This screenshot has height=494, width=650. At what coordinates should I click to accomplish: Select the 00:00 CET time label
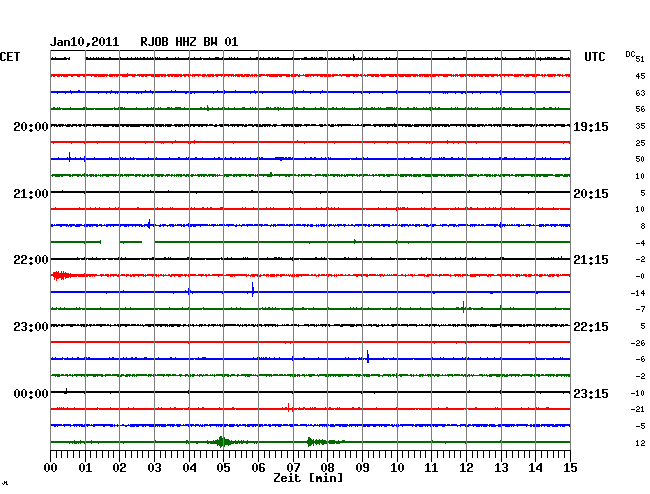[31, 393]
